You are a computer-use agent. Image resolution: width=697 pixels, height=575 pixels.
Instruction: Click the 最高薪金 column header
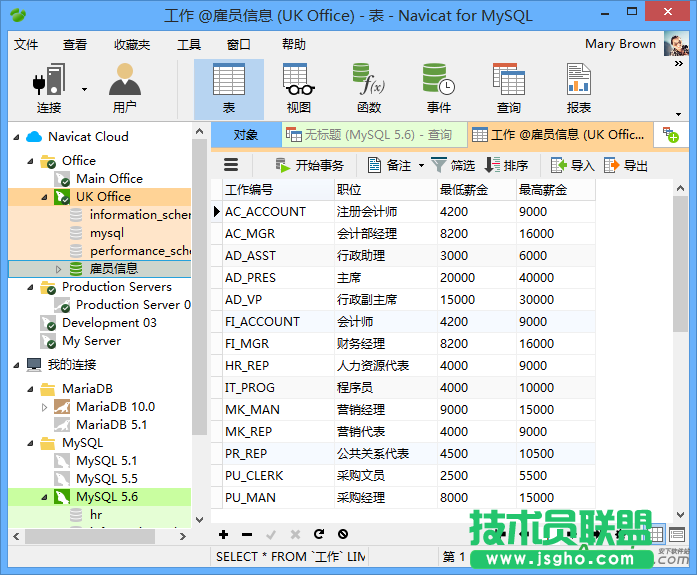(556, 190)
